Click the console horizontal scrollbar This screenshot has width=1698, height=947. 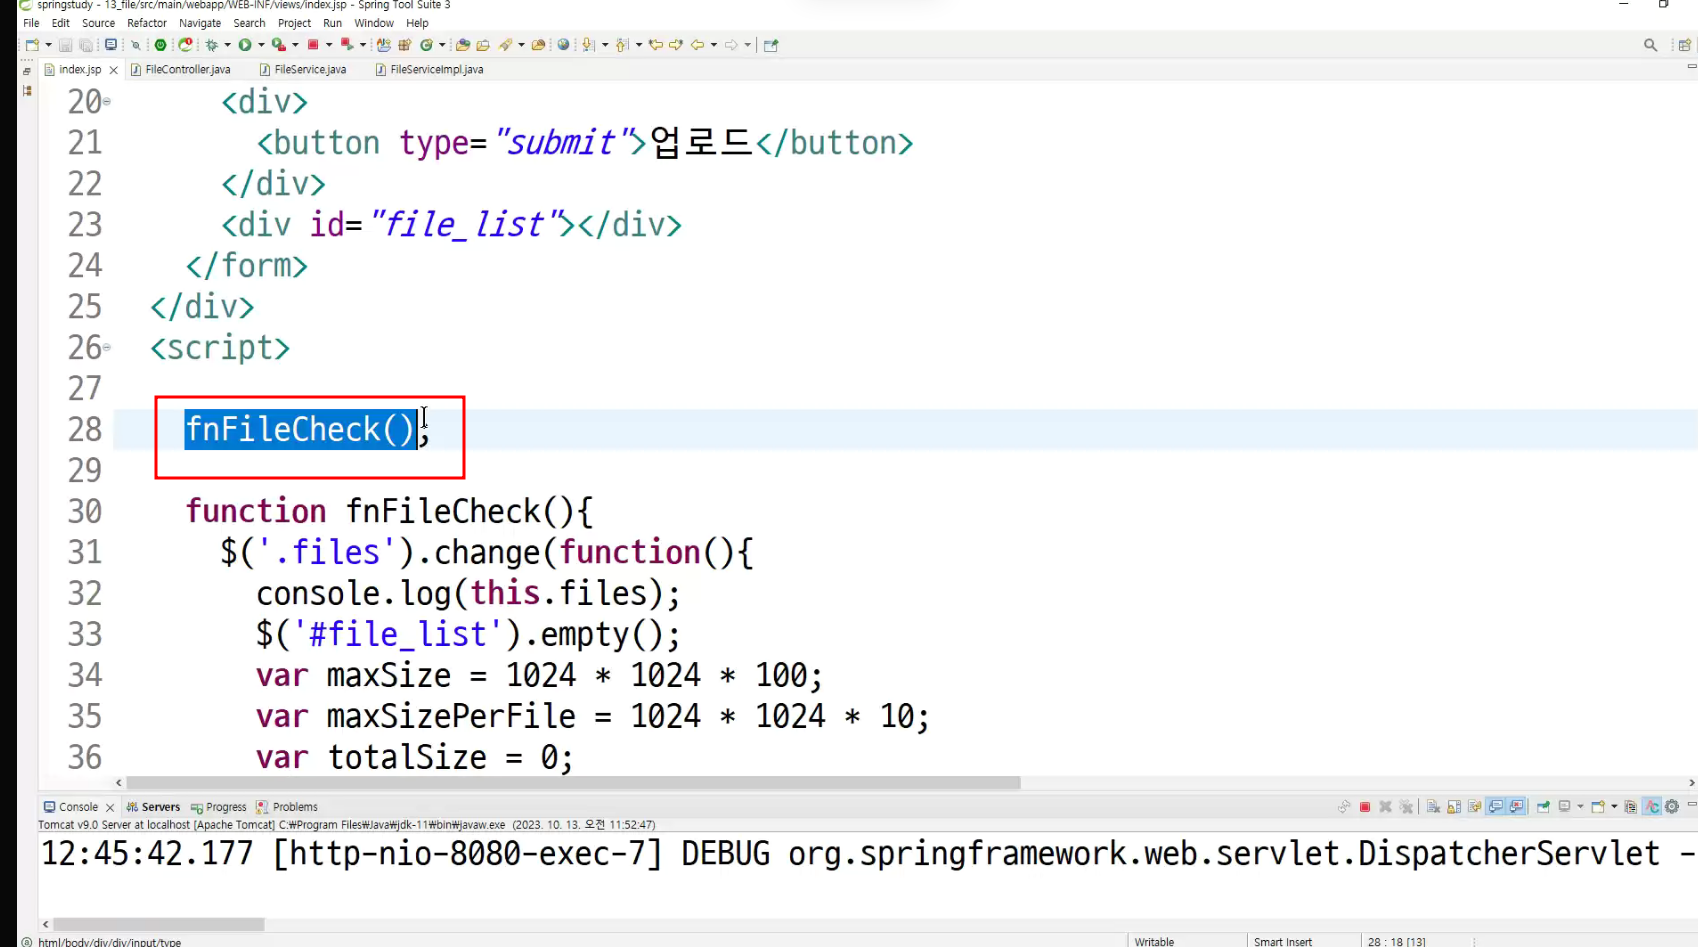point(158,925)
